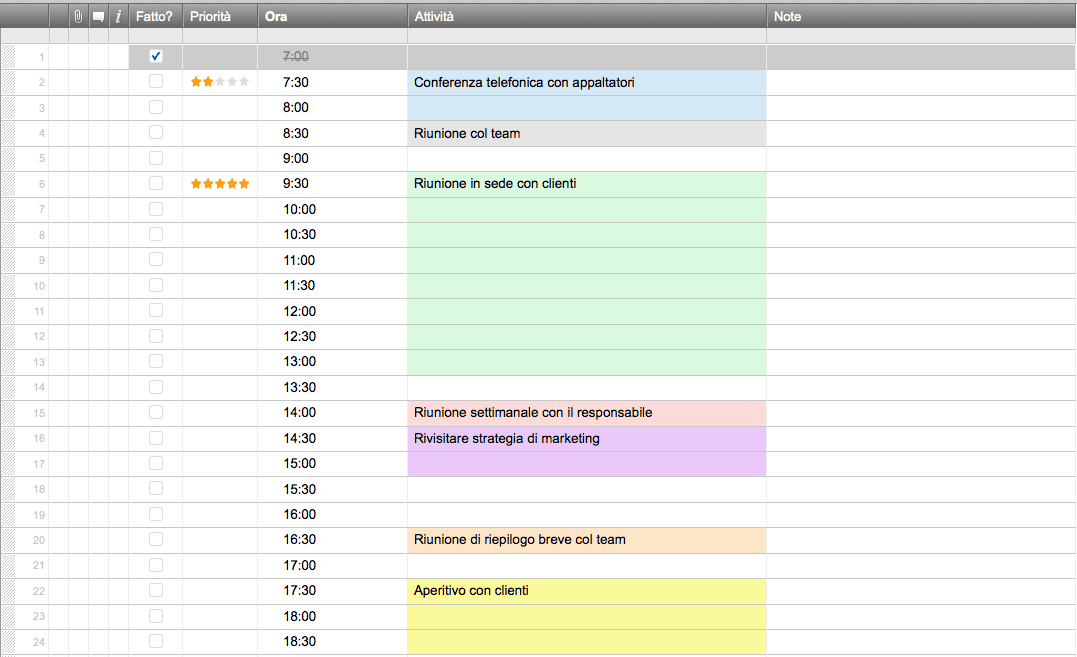Check the Fatto checkbox for 9:30
This screenshot has width=1077, height=657.
(156, 183)
